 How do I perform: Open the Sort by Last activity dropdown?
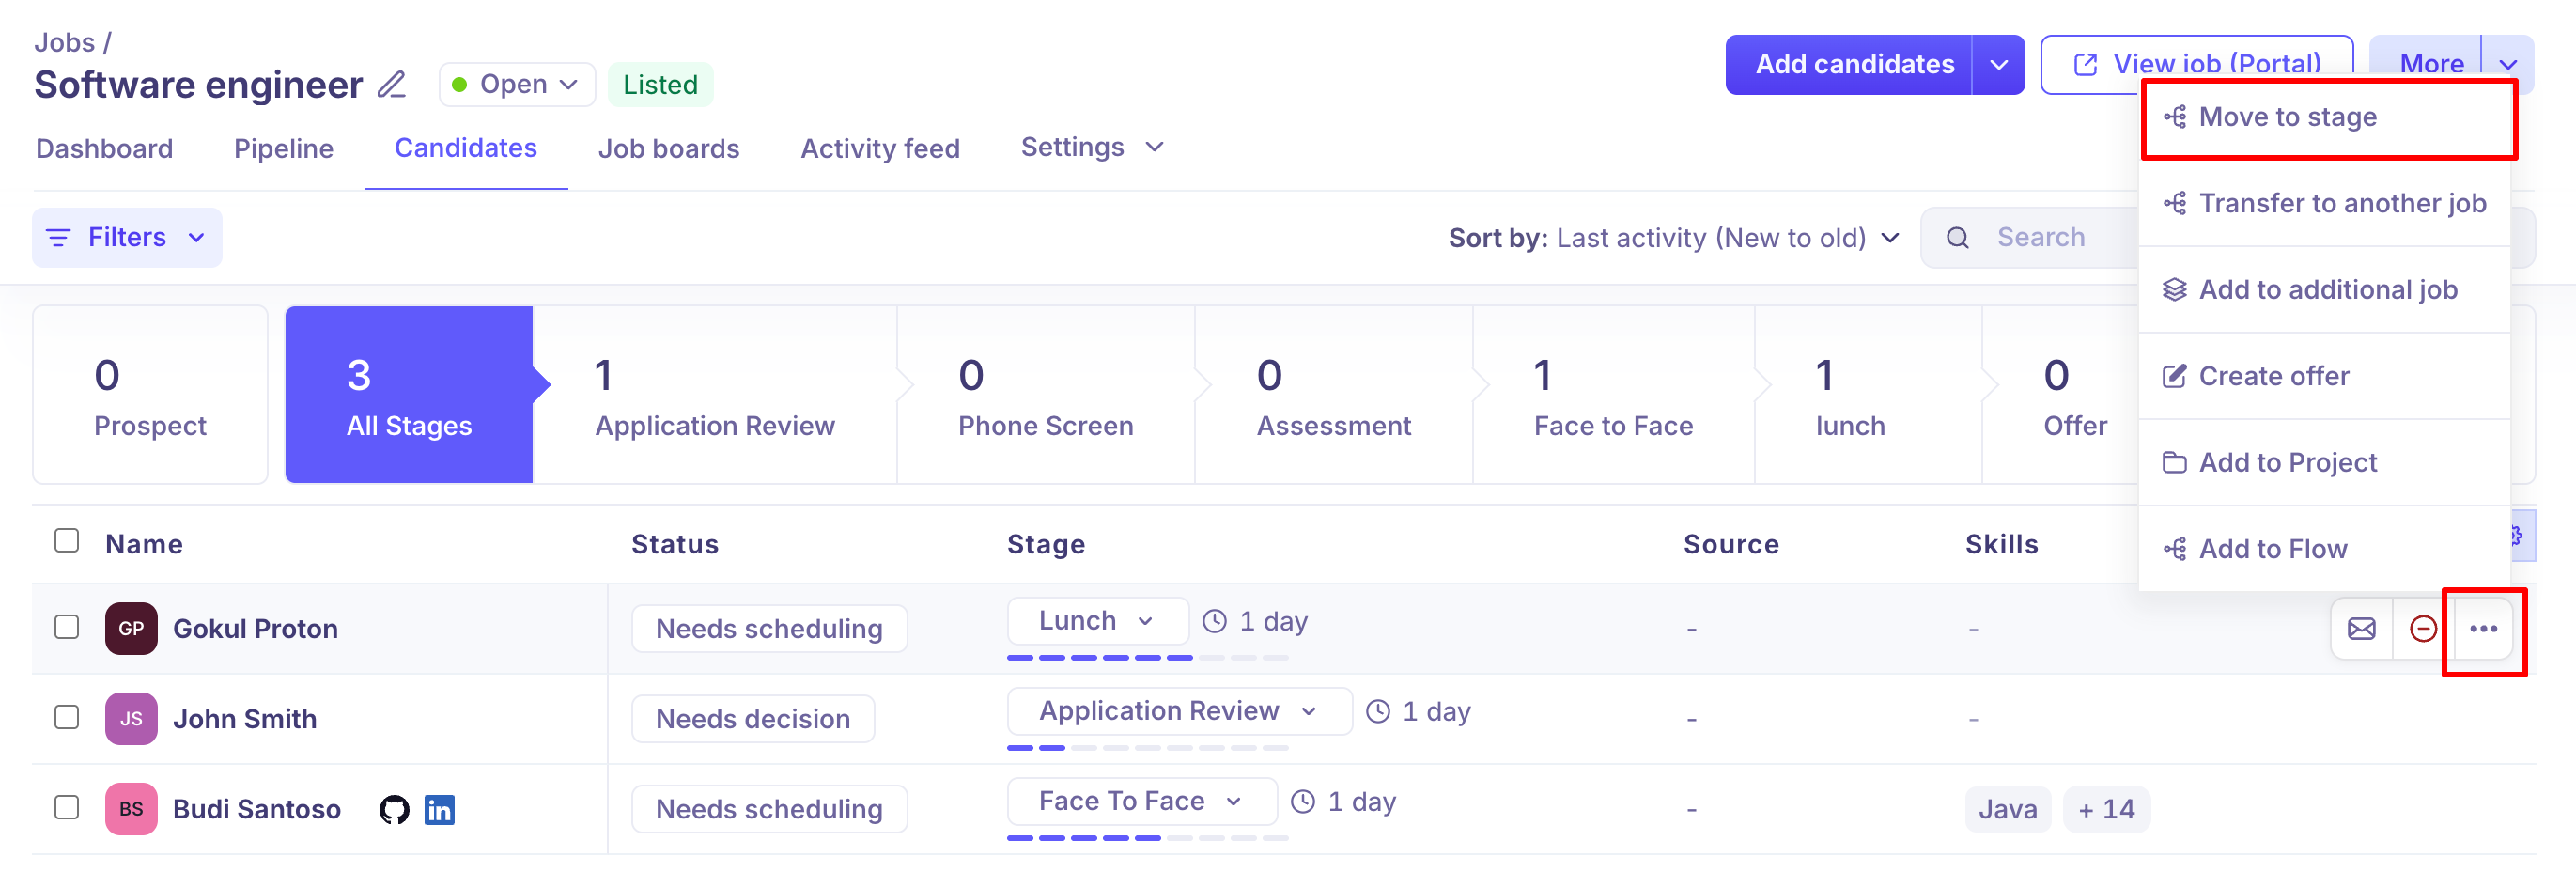point(1673,238)
